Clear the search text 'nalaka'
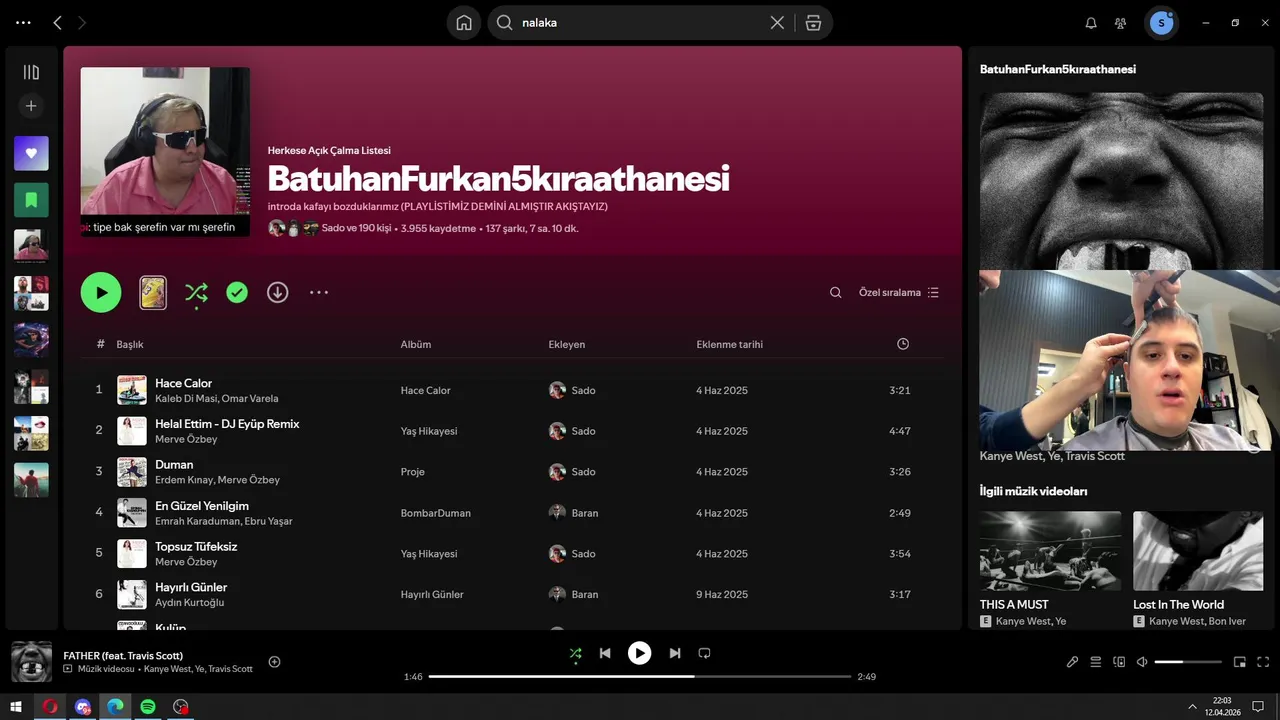This screenshot has width=1280, height=720. click(777, 23)
